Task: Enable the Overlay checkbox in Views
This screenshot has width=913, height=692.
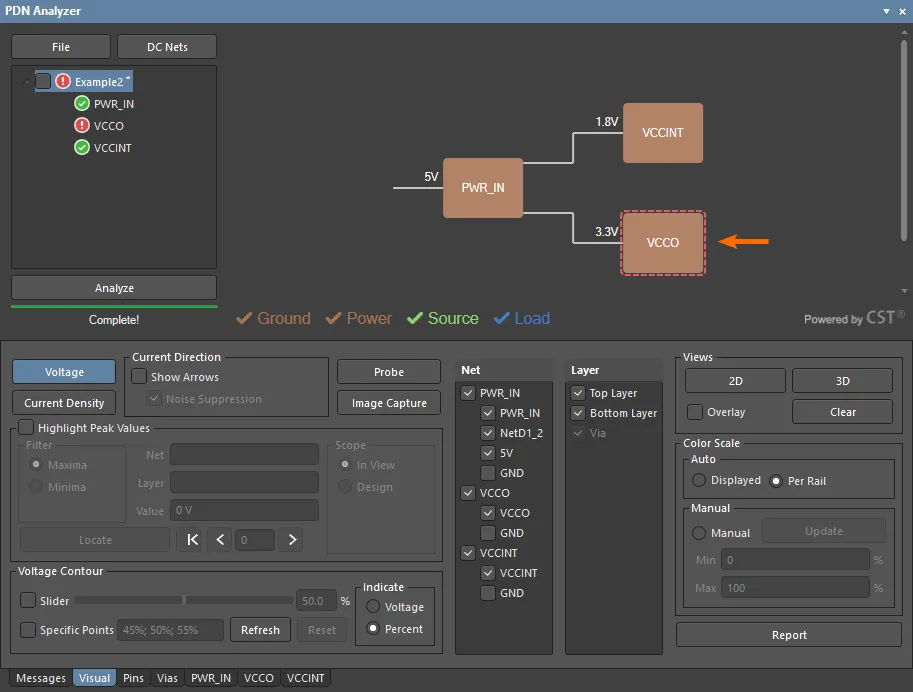Action: [694, 412]
